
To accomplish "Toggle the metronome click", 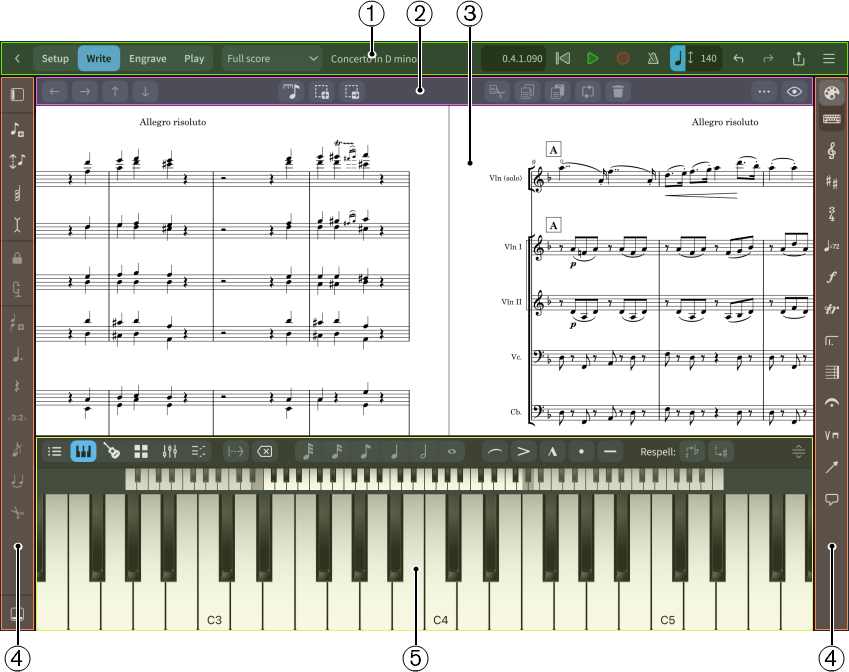I will (653, 59).
